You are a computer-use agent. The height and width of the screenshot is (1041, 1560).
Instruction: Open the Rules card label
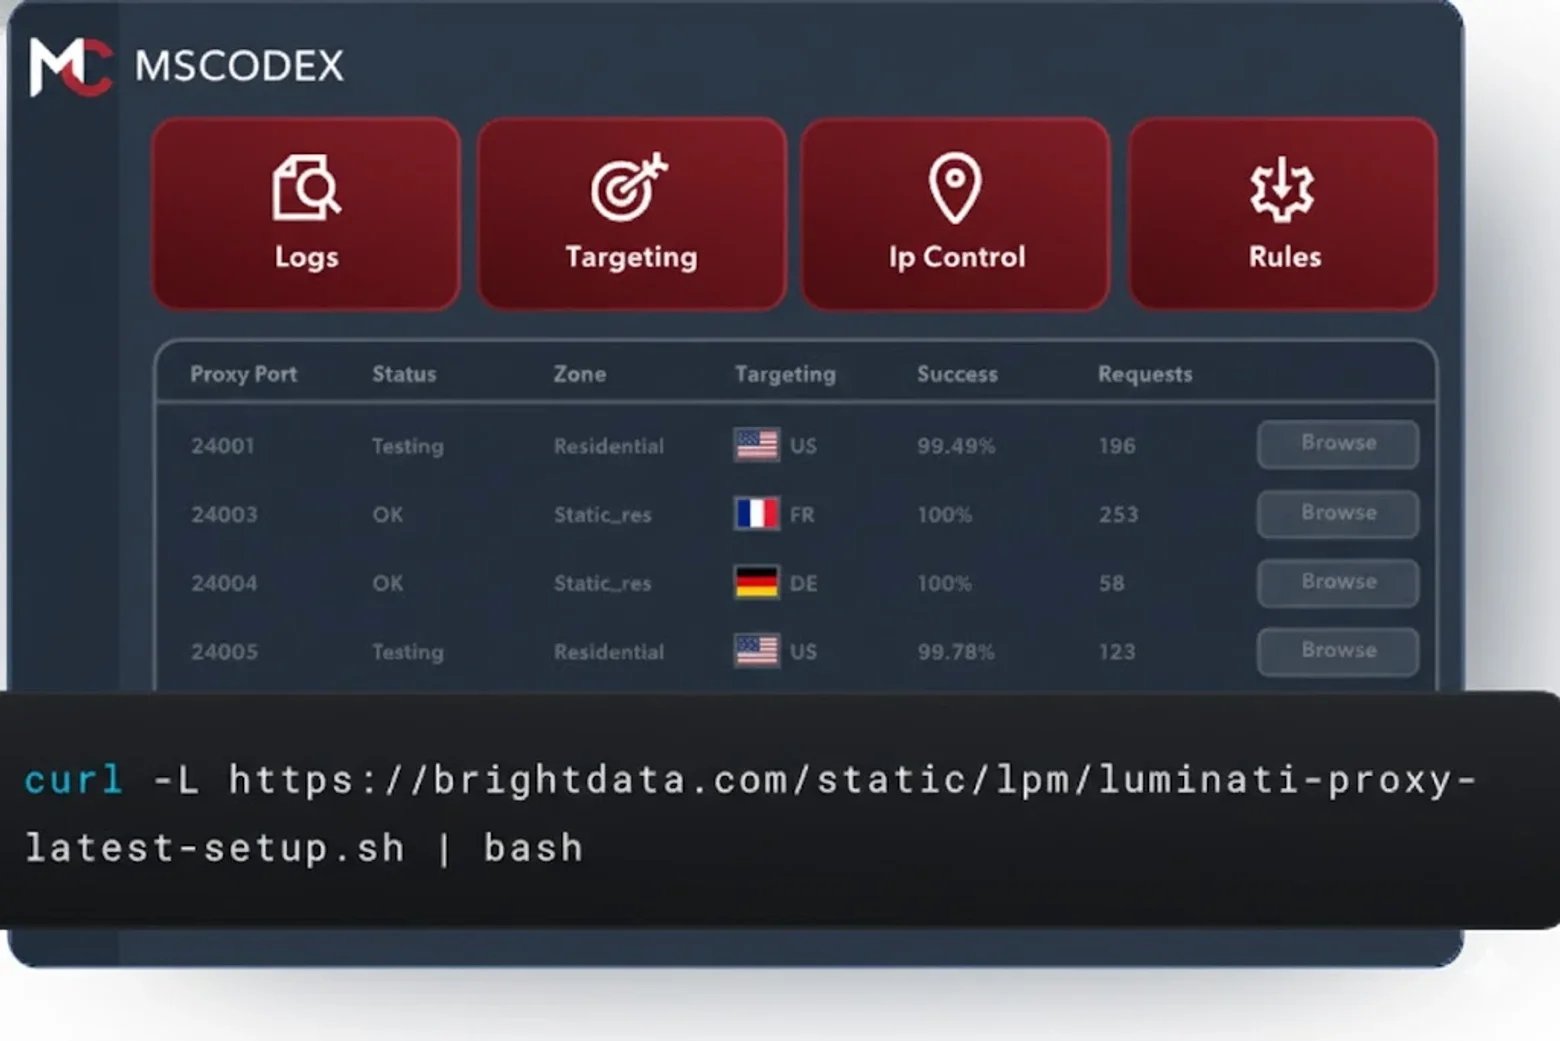(x=1284, y=257)
